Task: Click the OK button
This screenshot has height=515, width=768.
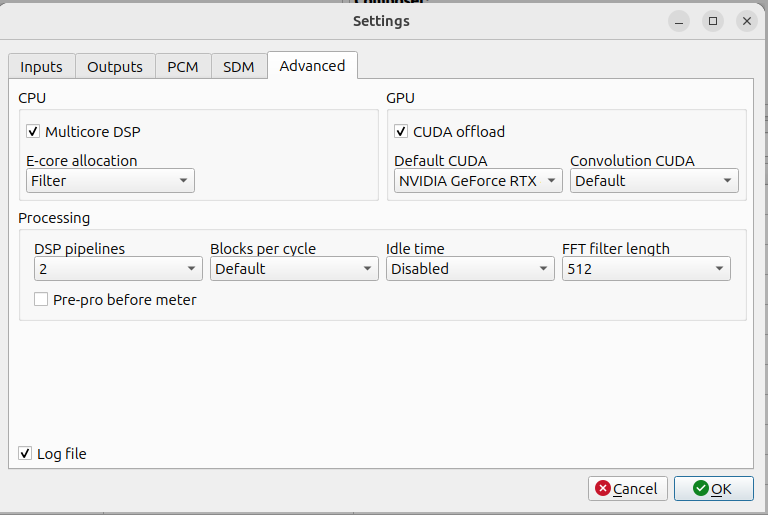Action: coord(713,488)
